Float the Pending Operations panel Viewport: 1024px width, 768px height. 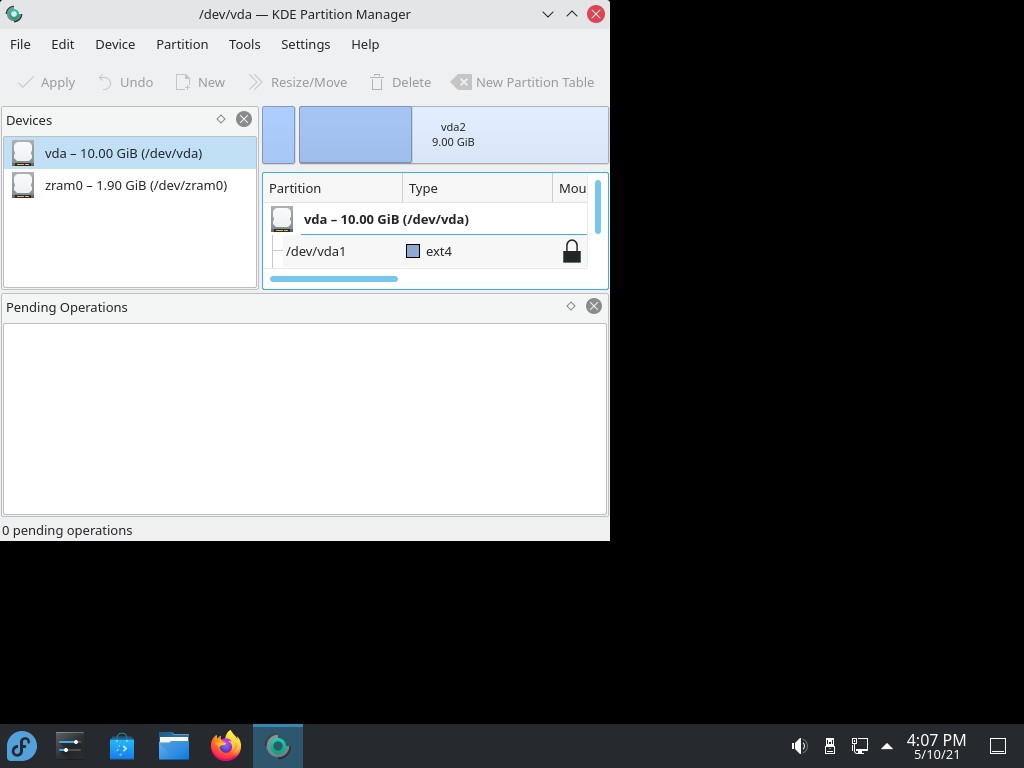(x=571, y=306)
